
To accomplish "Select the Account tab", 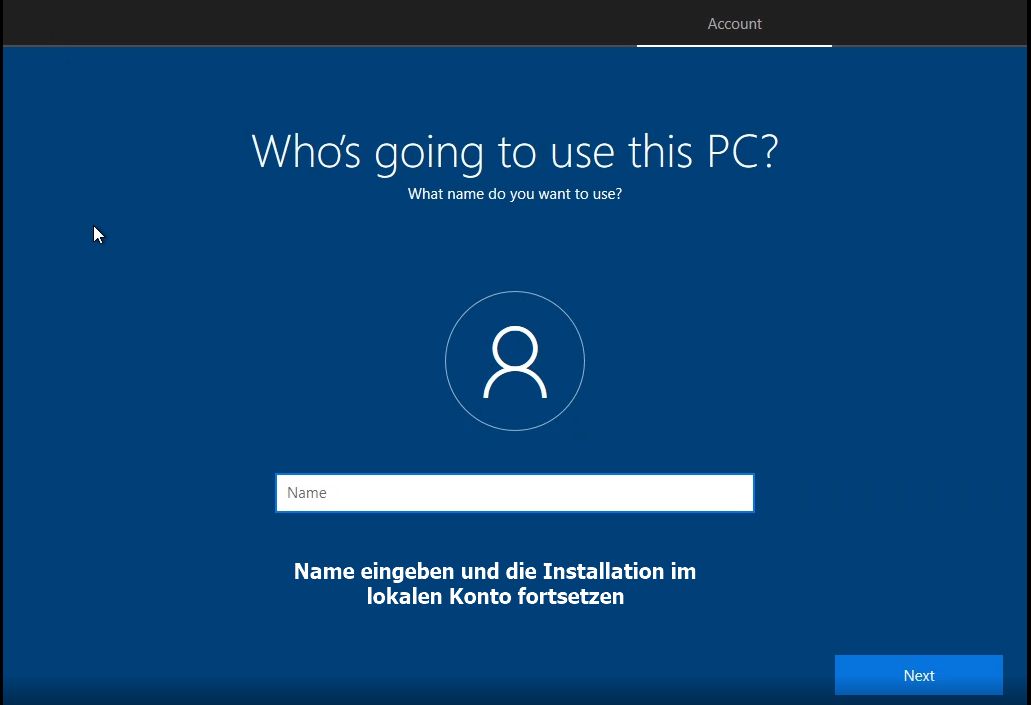I will pos(734,24).
